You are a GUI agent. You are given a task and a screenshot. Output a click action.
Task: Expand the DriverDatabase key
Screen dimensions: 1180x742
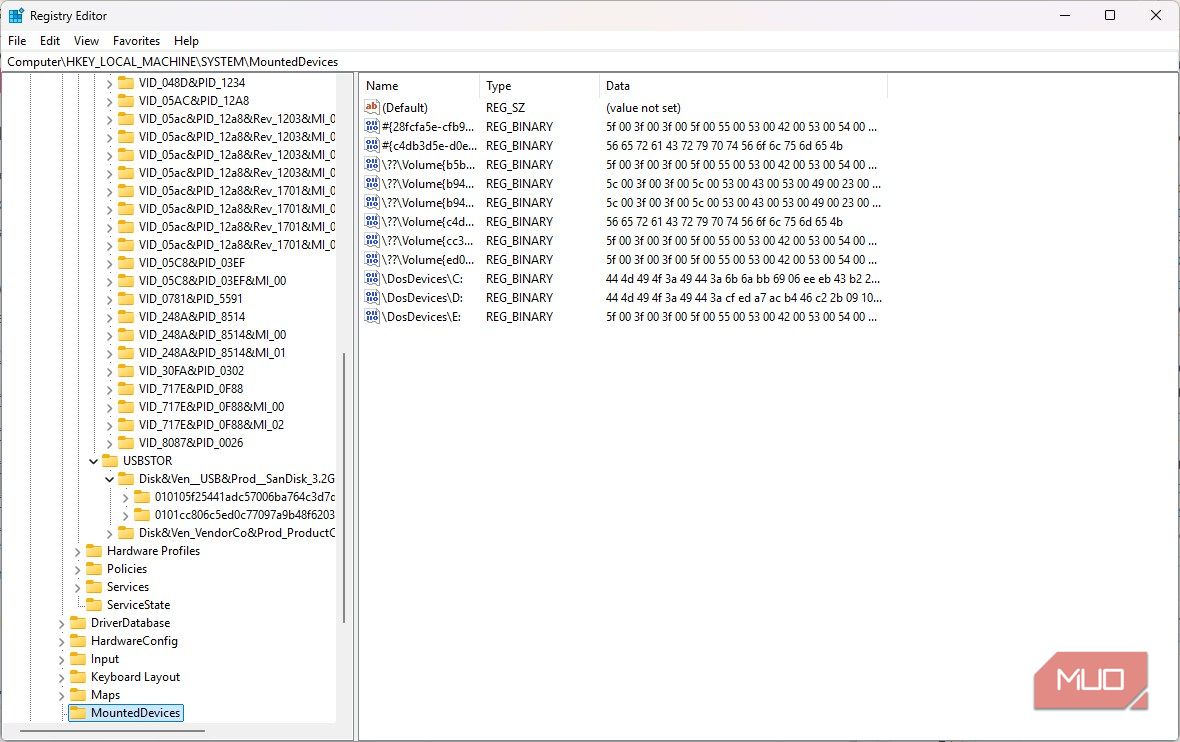pos(62,623)
